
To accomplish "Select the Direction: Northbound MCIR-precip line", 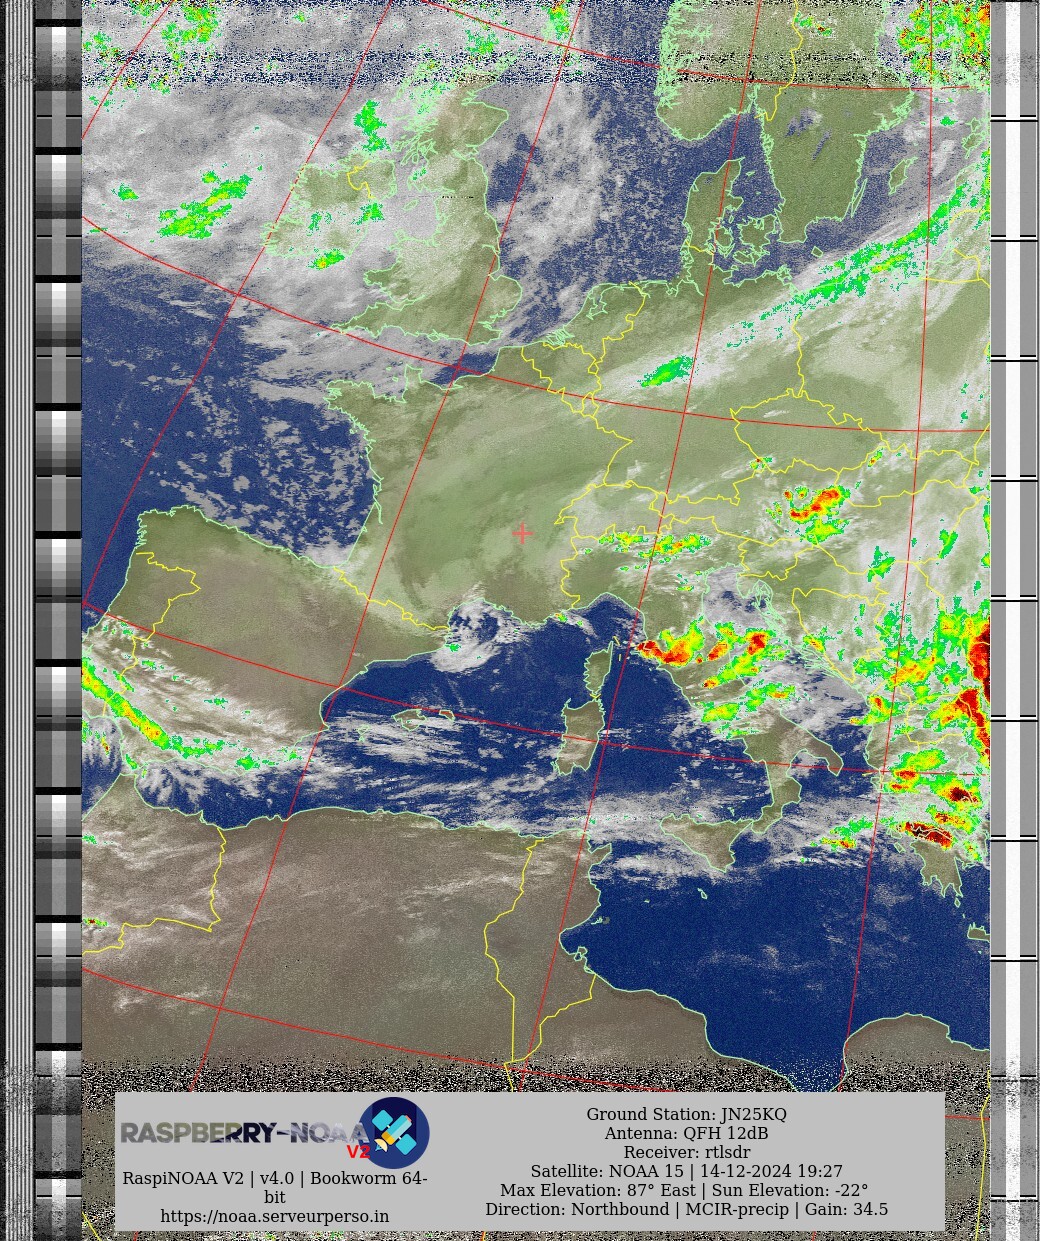I will point(686,1209).
